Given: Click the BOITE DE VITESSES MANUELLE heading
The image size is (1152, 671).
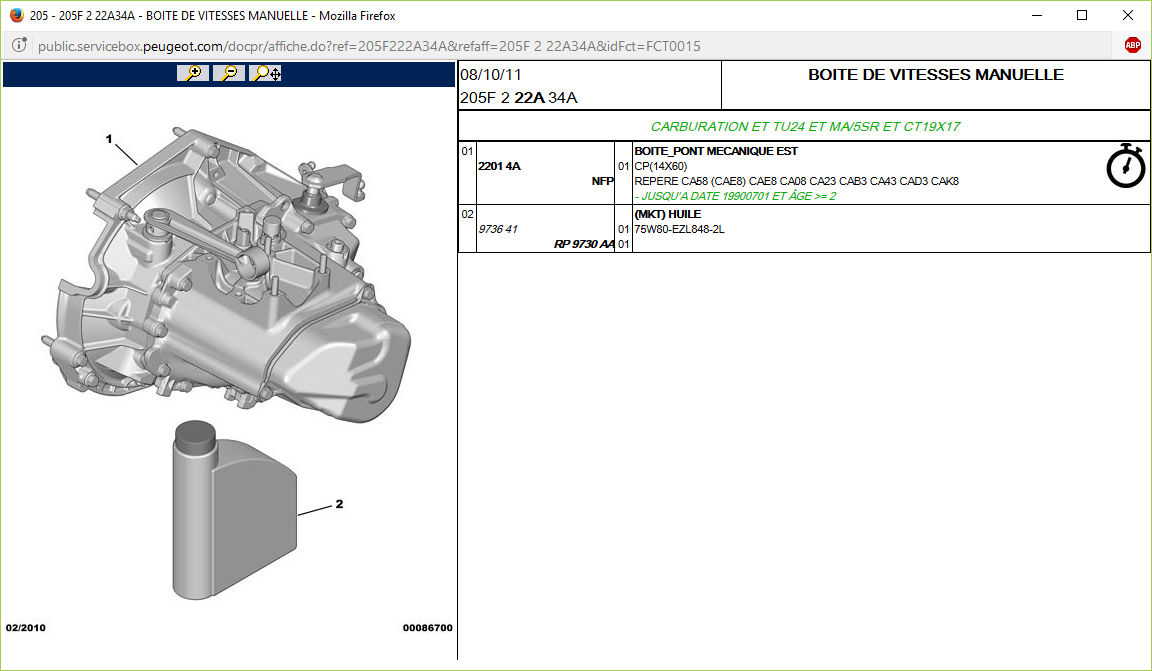Looking at the screenshot, I should click(935, 75).
